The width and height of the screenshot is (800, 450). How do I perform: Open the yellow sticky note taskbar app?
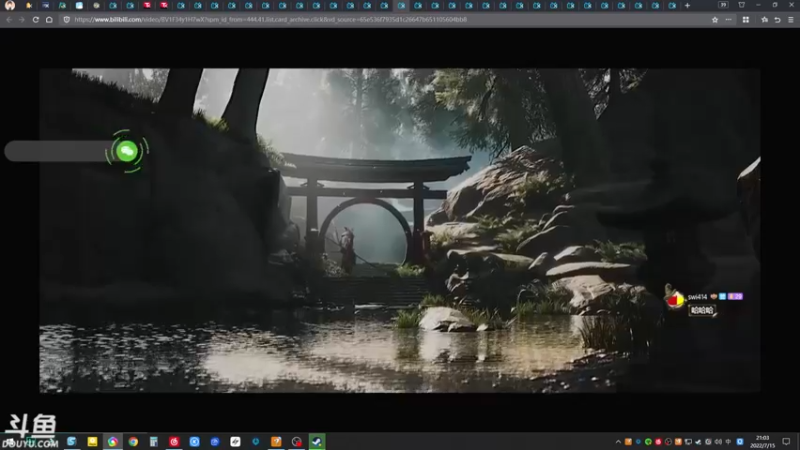click(x=92, y=441)
